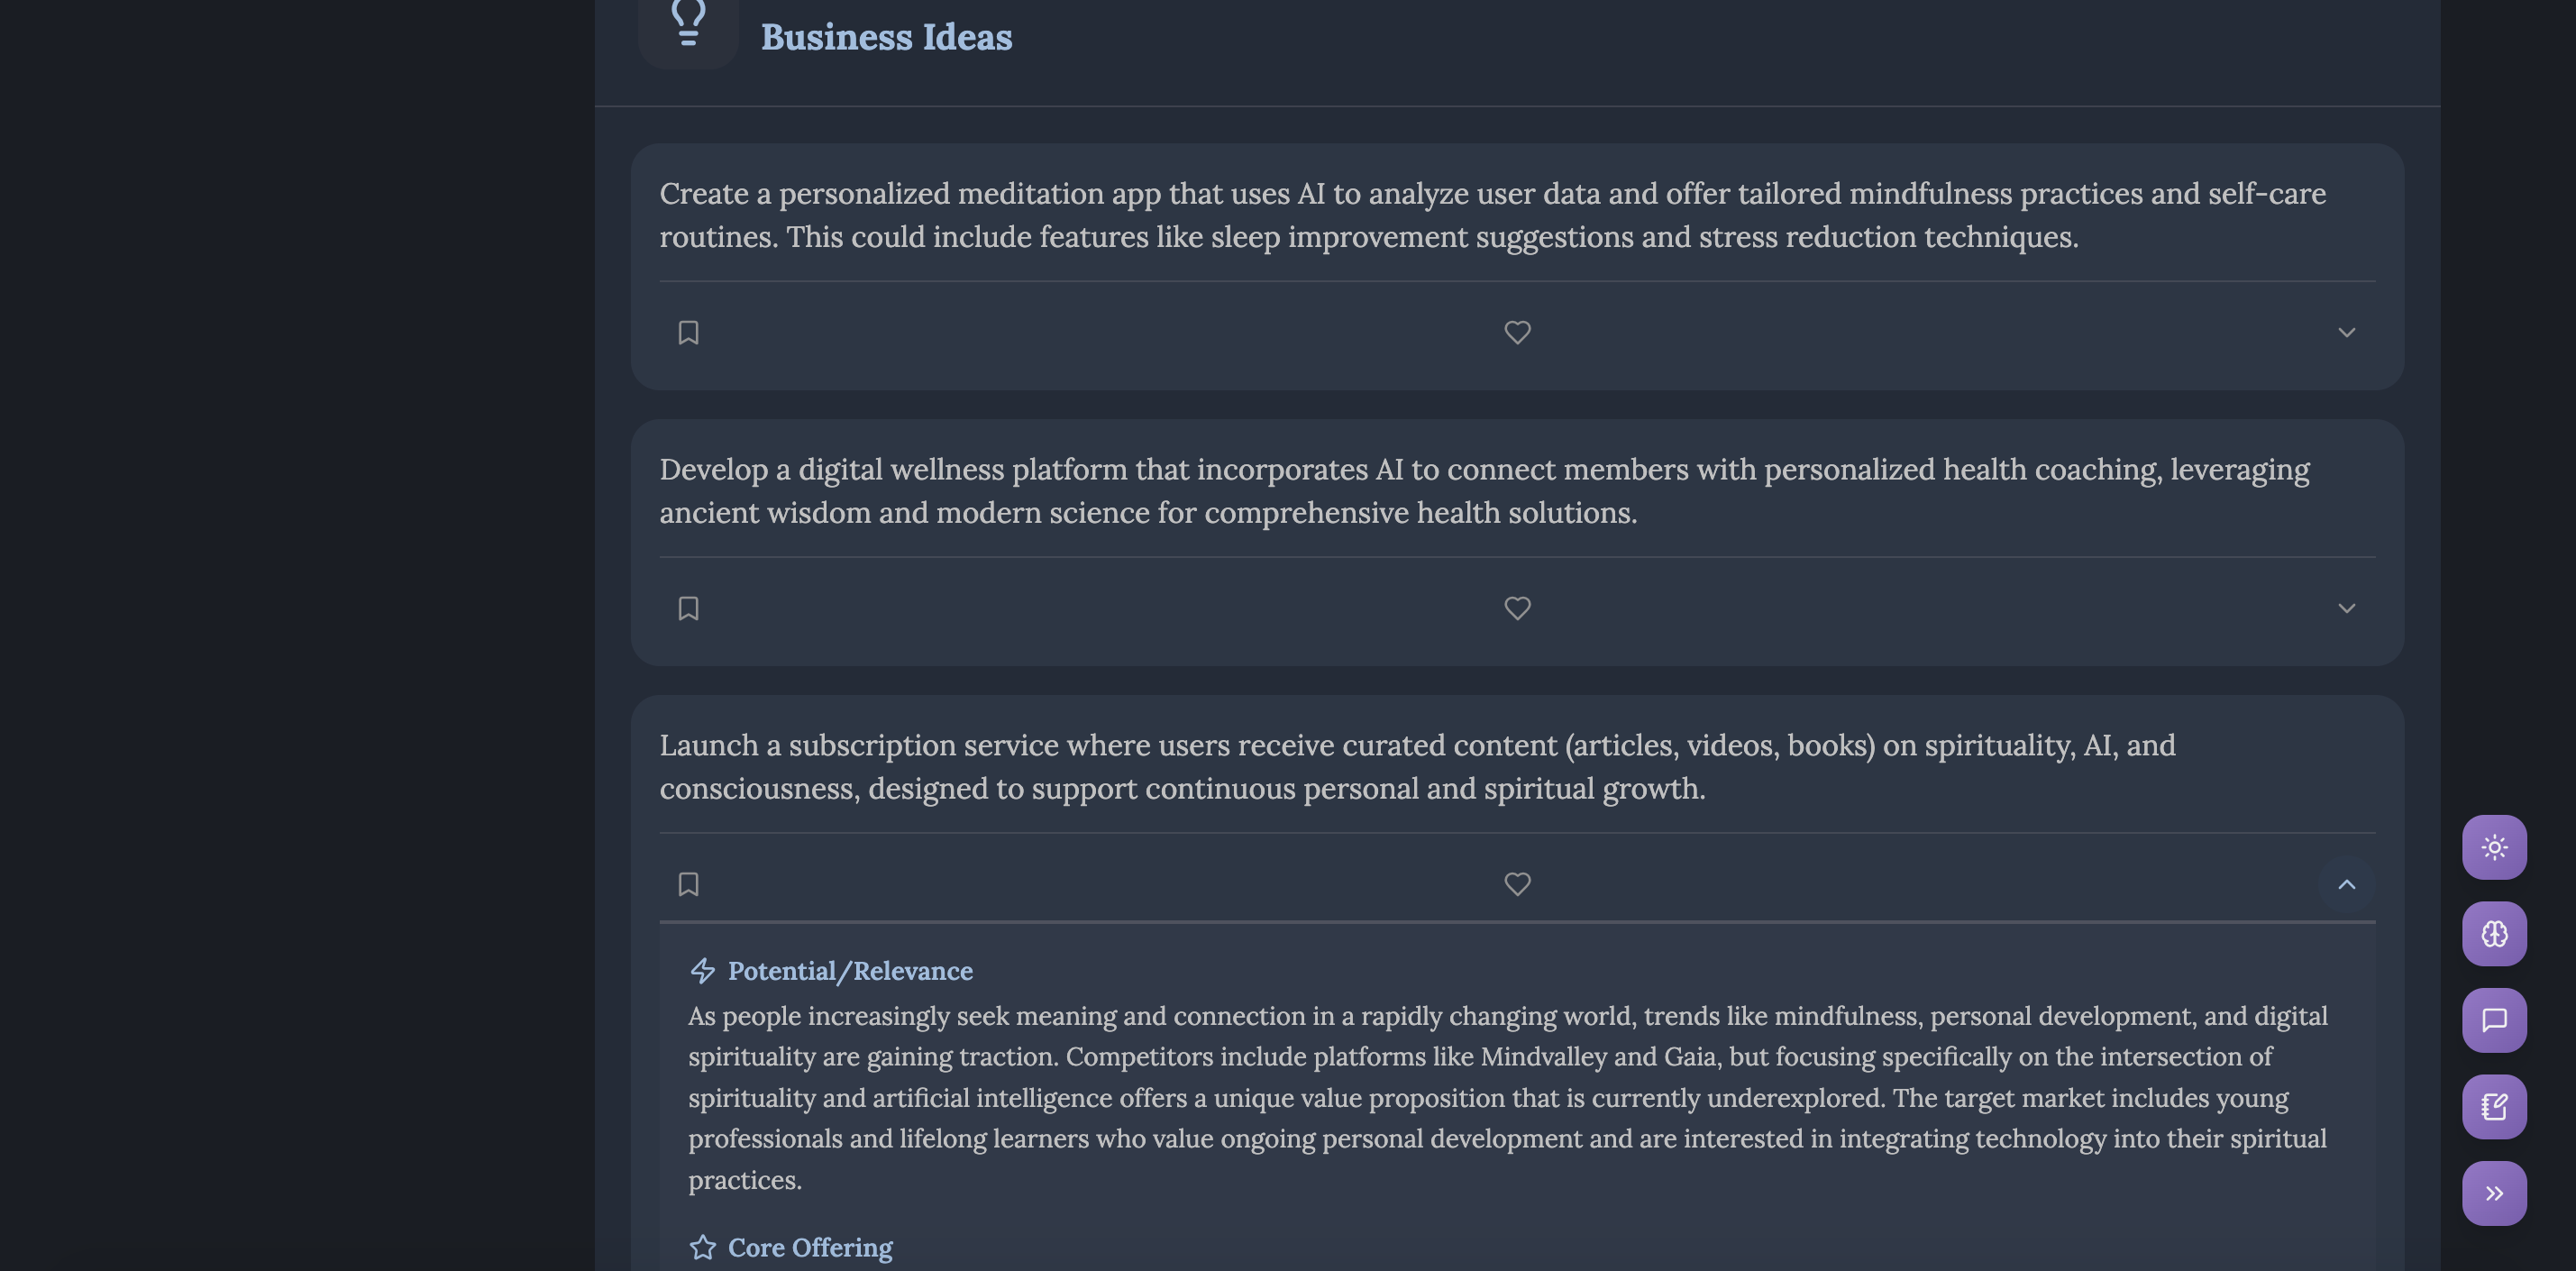Collapse the subscription service idea details

point(2346,884)
